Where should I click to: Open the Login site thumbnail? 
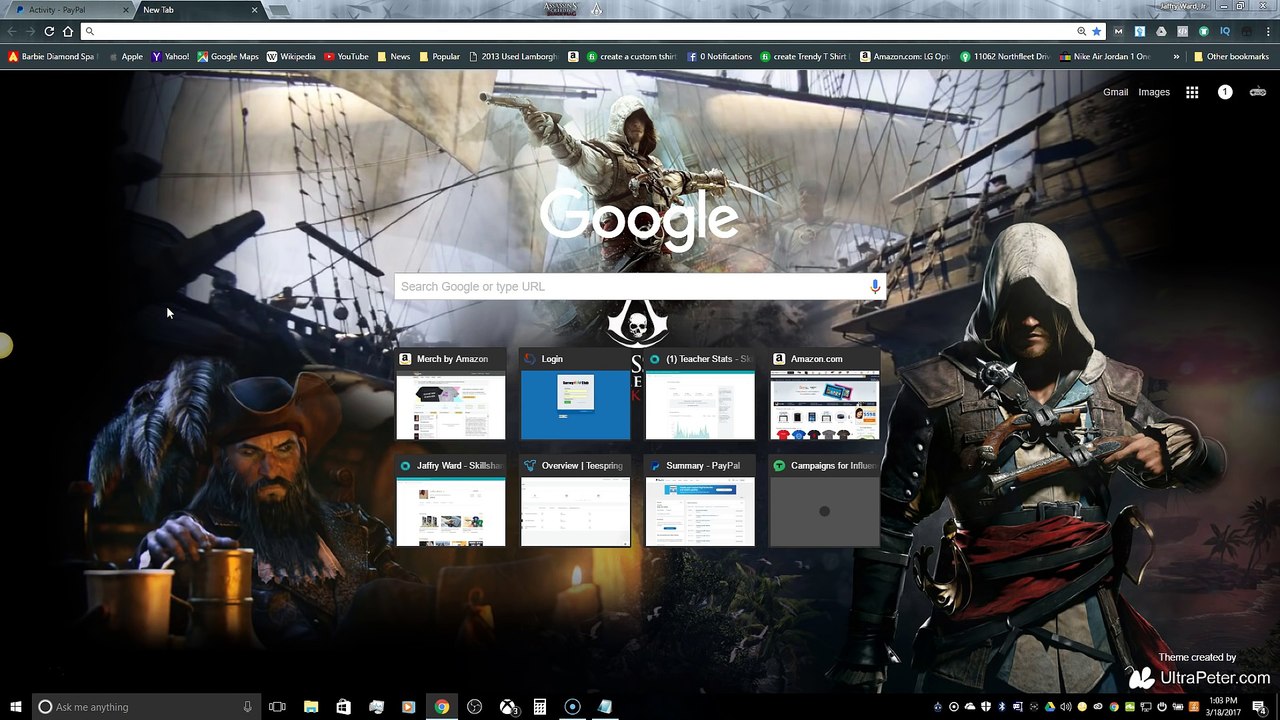576,394
